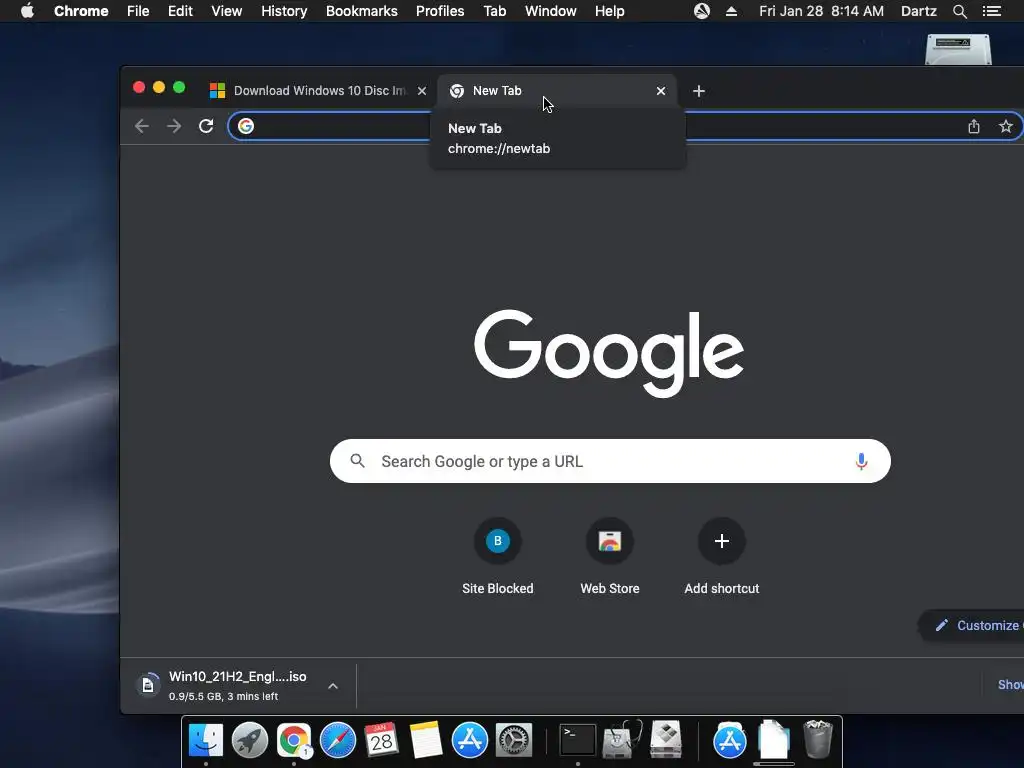This screenshot has height=768, width=1024.
Task: Click the Google favicon in the address bar
Action: [246, 126]
